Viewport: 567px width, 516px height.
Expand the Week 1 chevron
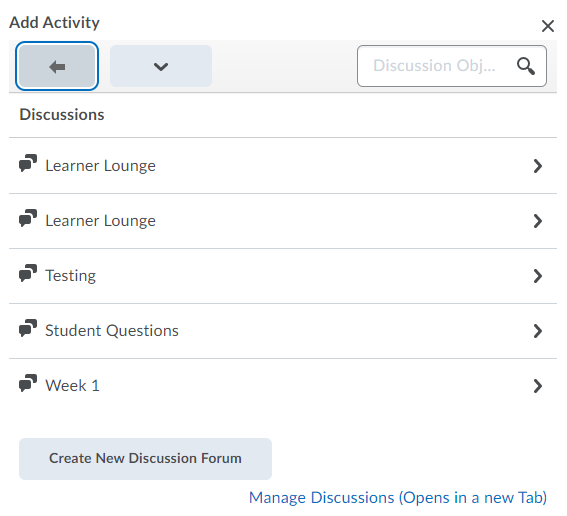(538, 386)
